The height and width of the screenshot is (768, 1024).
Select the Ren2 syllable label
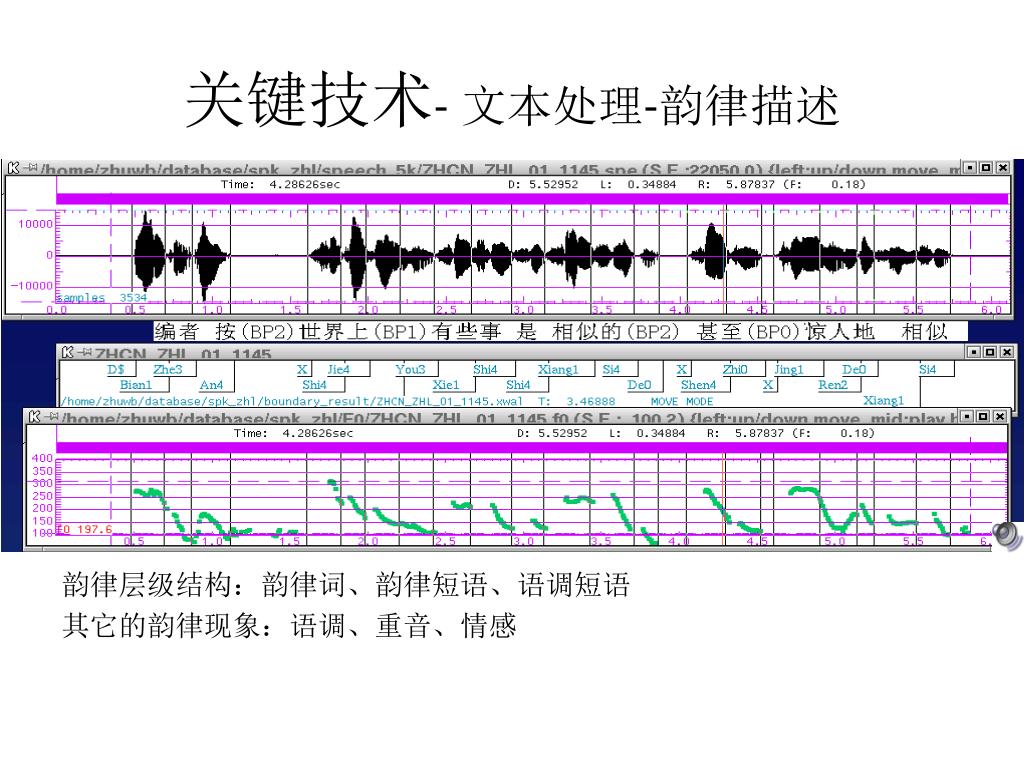click(833, 385)
